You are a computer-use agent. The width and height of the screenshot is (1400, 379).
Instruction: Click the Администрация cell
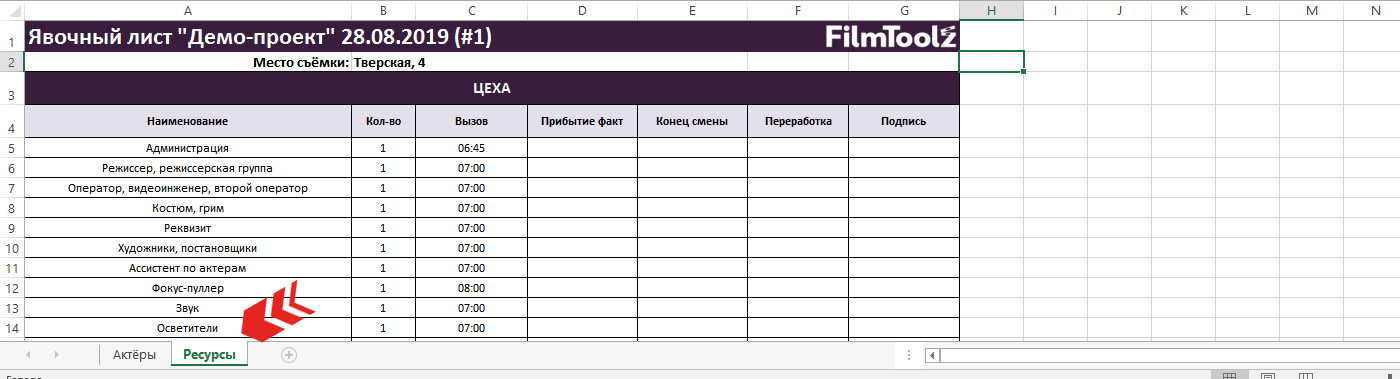point(188,148)
